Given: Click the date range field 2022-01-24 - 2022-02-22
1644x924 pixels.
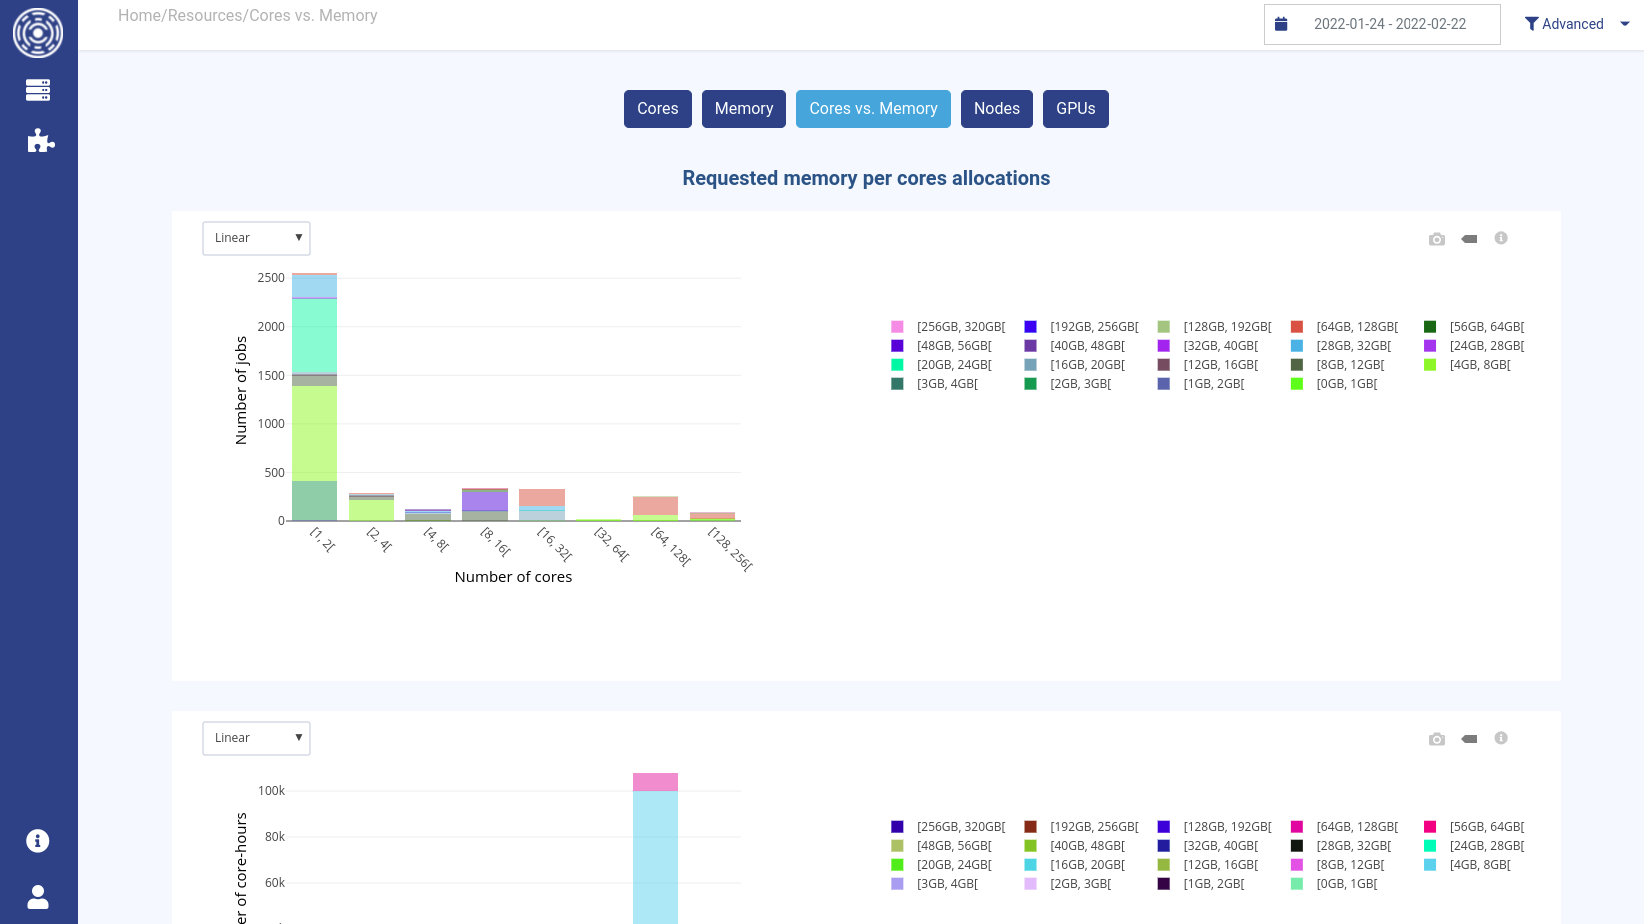Looking at the screenshot, I should [x=1389, y=24].
